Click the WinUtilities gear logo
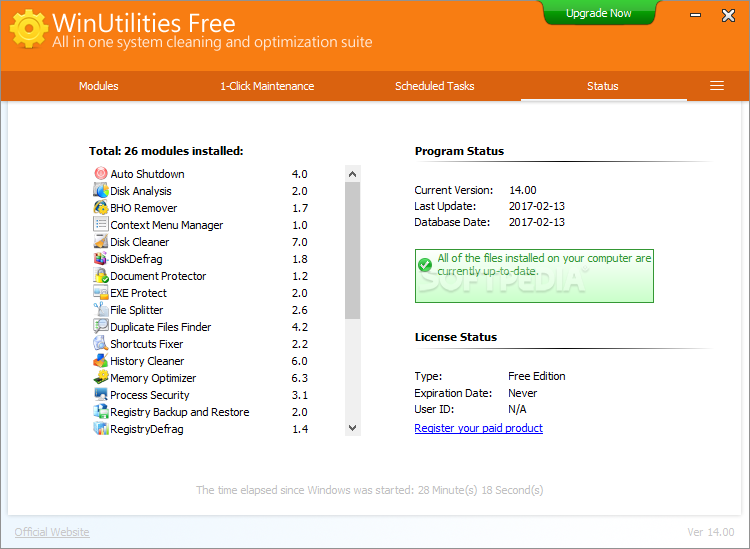The width and height of the screenshot is (750, 549). (29, 29)
